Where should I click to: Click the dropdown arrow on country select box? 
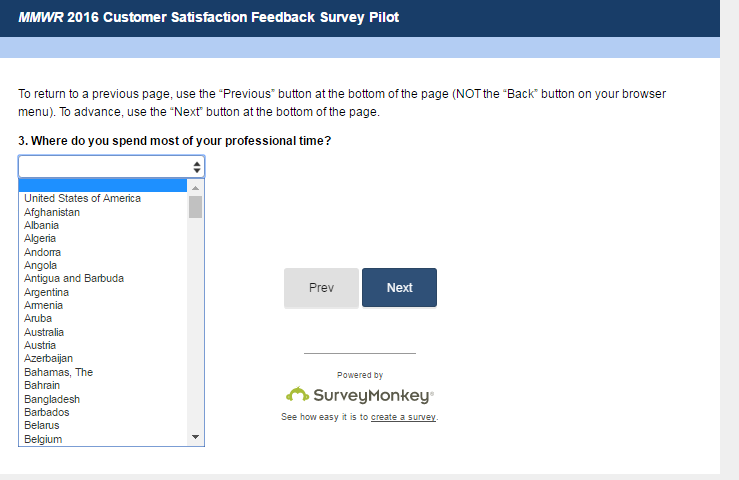click(x=196, y=167)
